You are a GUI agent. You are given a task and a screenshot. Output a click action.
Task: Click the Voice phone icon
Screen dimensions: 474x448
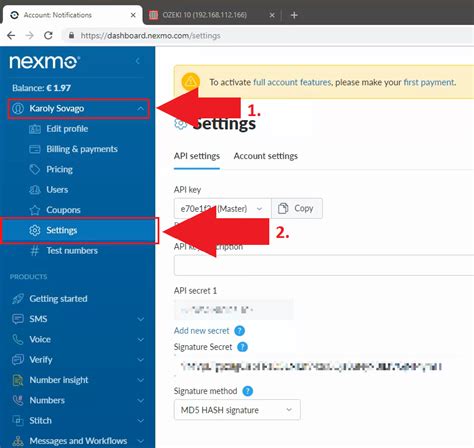(18, 339)
